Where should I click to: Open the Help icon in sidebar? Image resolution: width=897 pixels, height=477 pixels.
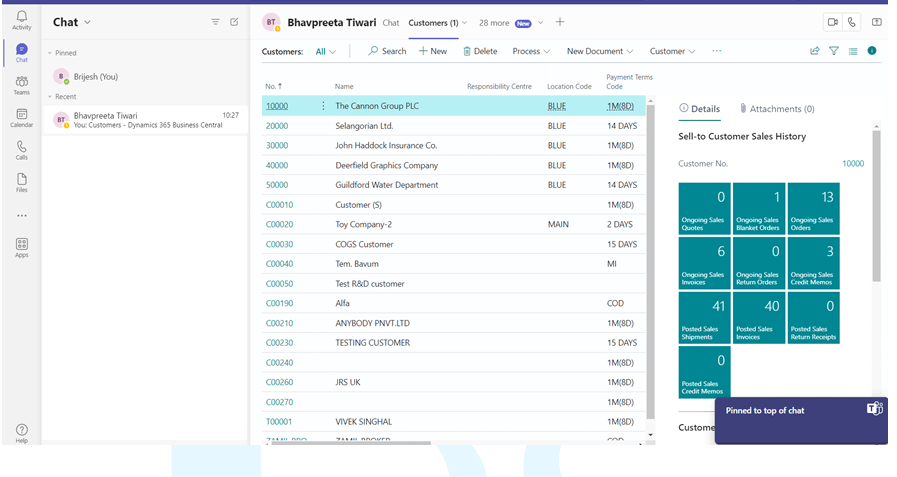[22, 433]
